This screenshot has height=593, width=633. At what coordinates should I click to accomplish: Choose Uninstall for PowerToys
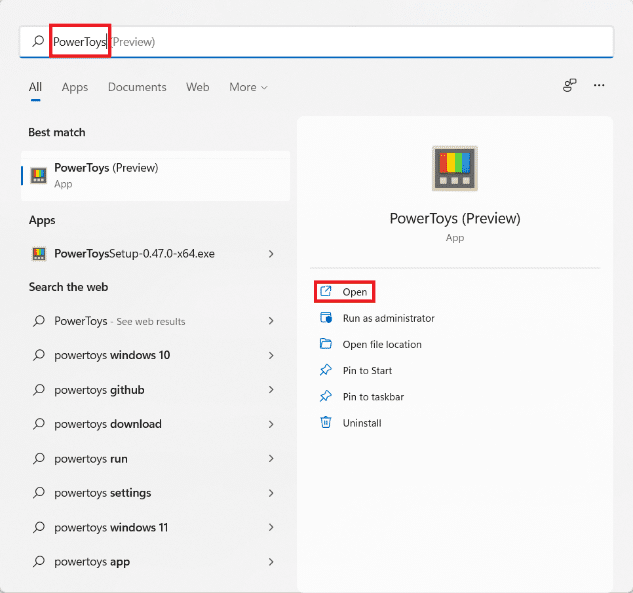coord(350,423)
